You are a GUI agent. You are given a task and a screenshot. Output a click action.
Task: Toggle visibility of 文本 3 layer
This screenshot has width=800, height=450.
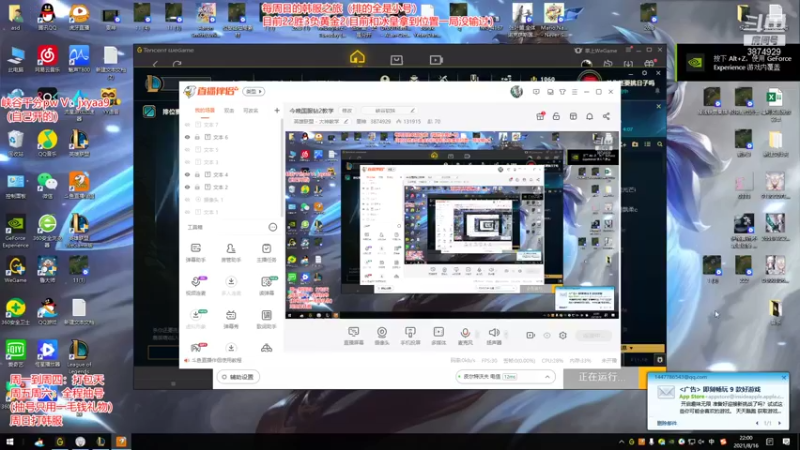[x=187, y=162]
